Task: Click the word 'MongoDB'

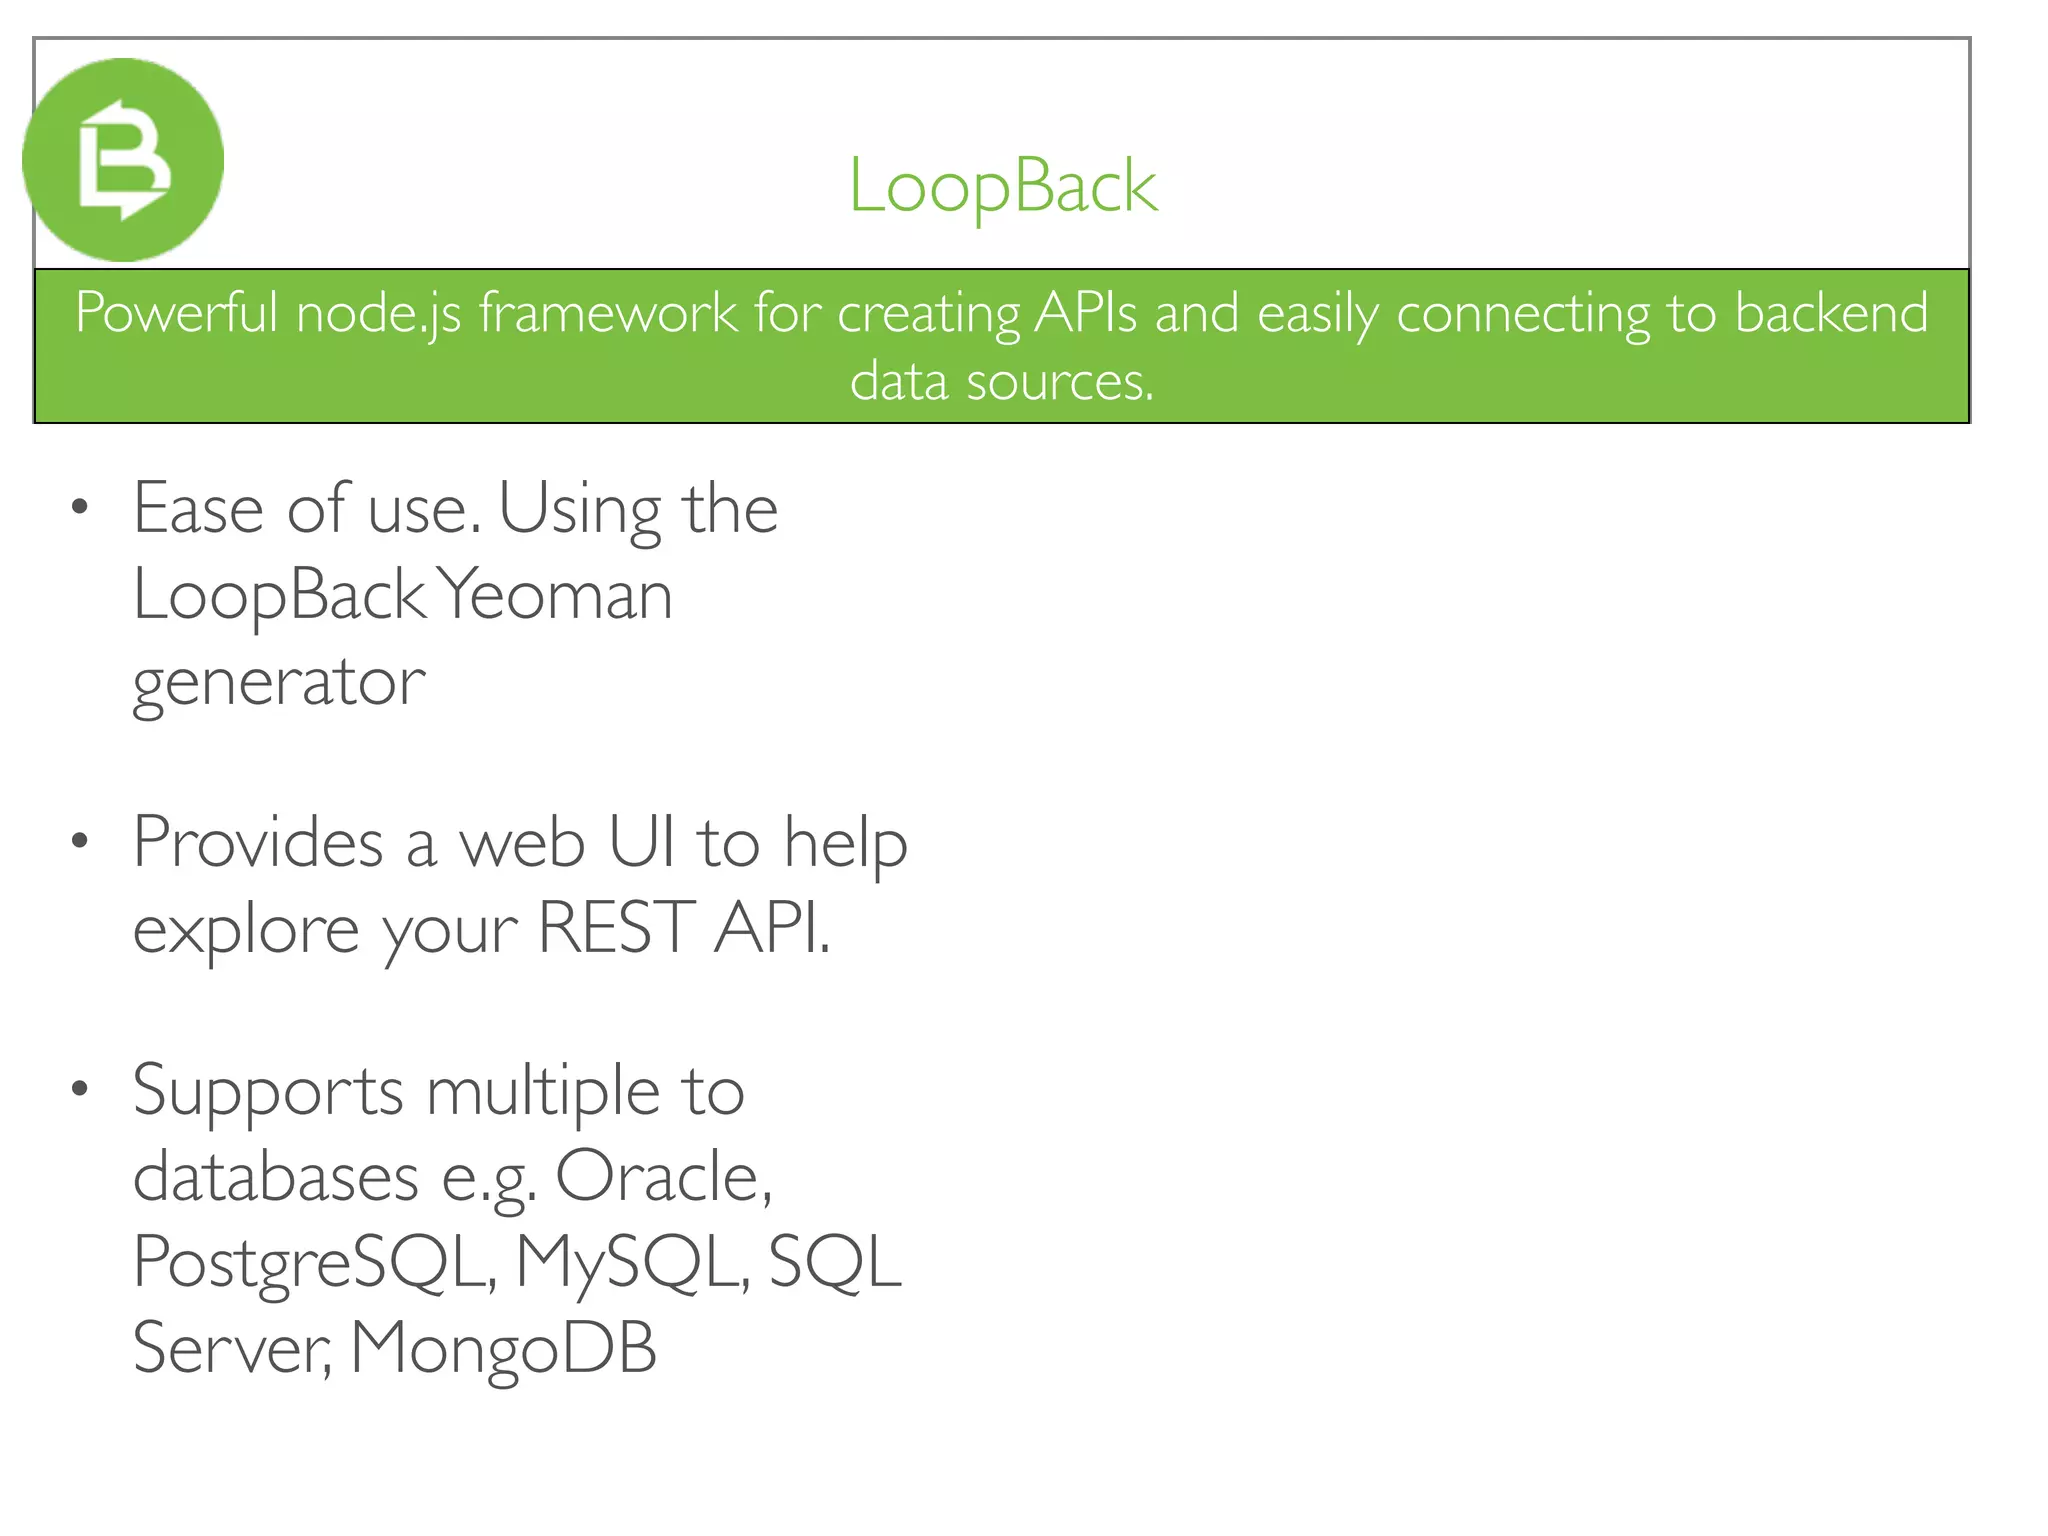Action: [x=503, y=1348]
